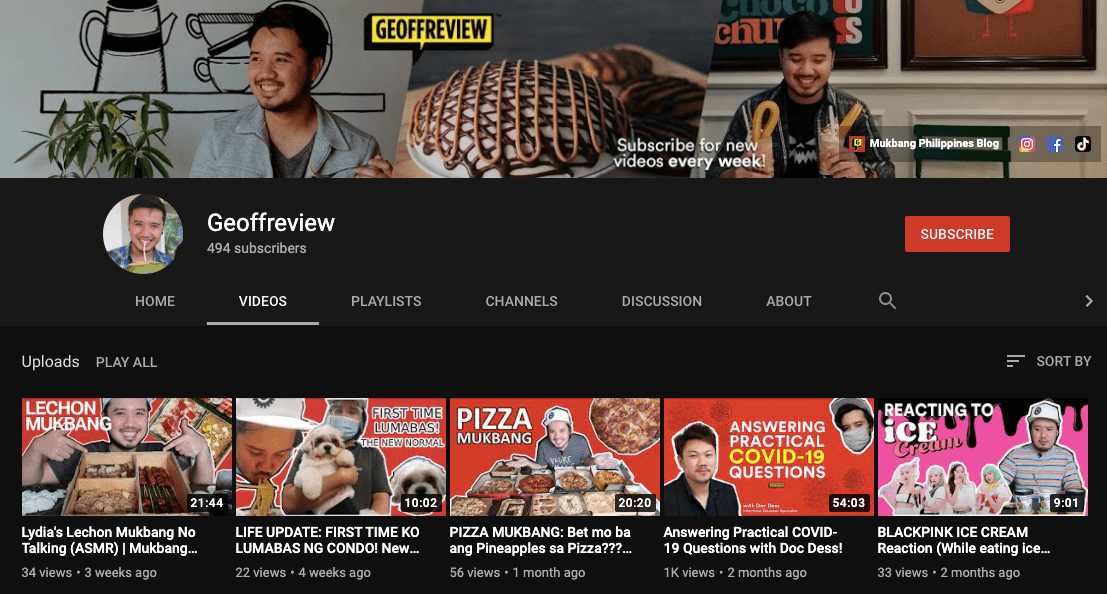This screenshot has height=594, width=1107.
Task: Click the 20:20 duration badge
Action: point(635,503)
